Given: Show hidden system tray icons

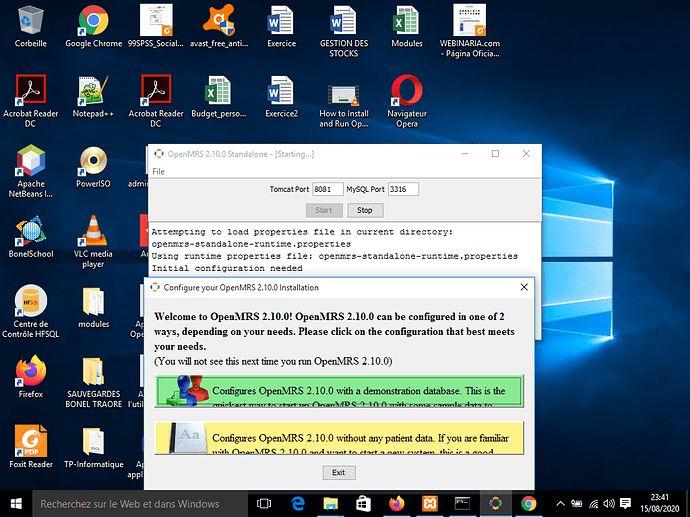Looking at the screenshot, I should point(560,504).
